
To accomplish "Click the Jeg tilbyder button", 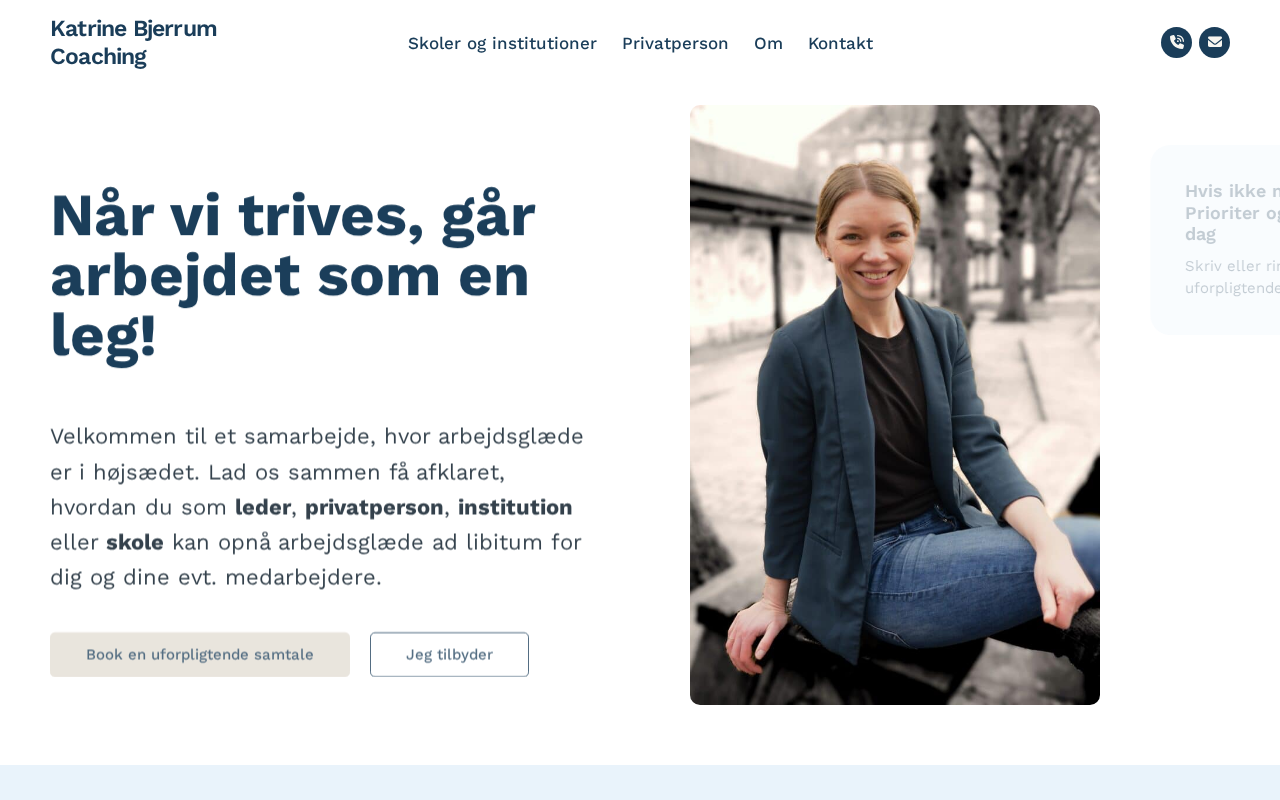I will click(449, 654).
